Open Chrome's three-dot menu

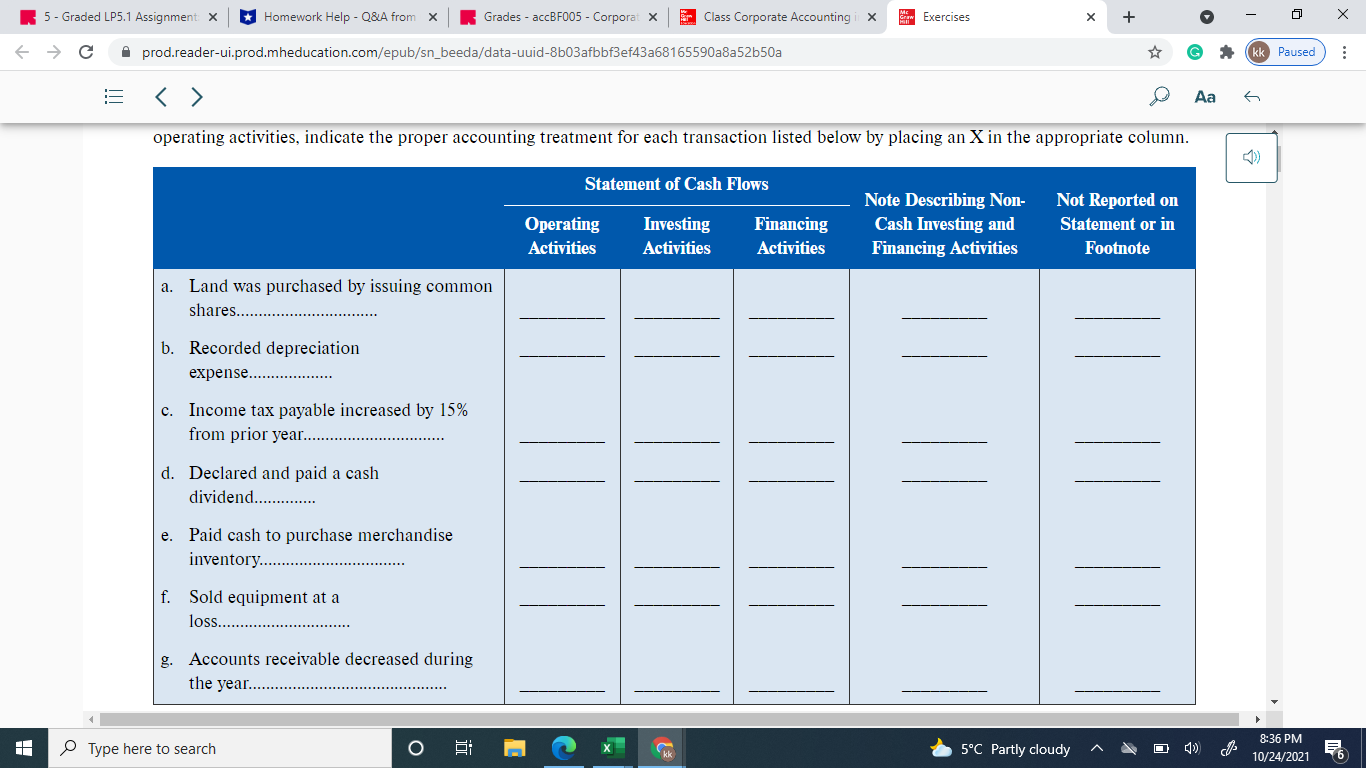tap(1345, 52)
